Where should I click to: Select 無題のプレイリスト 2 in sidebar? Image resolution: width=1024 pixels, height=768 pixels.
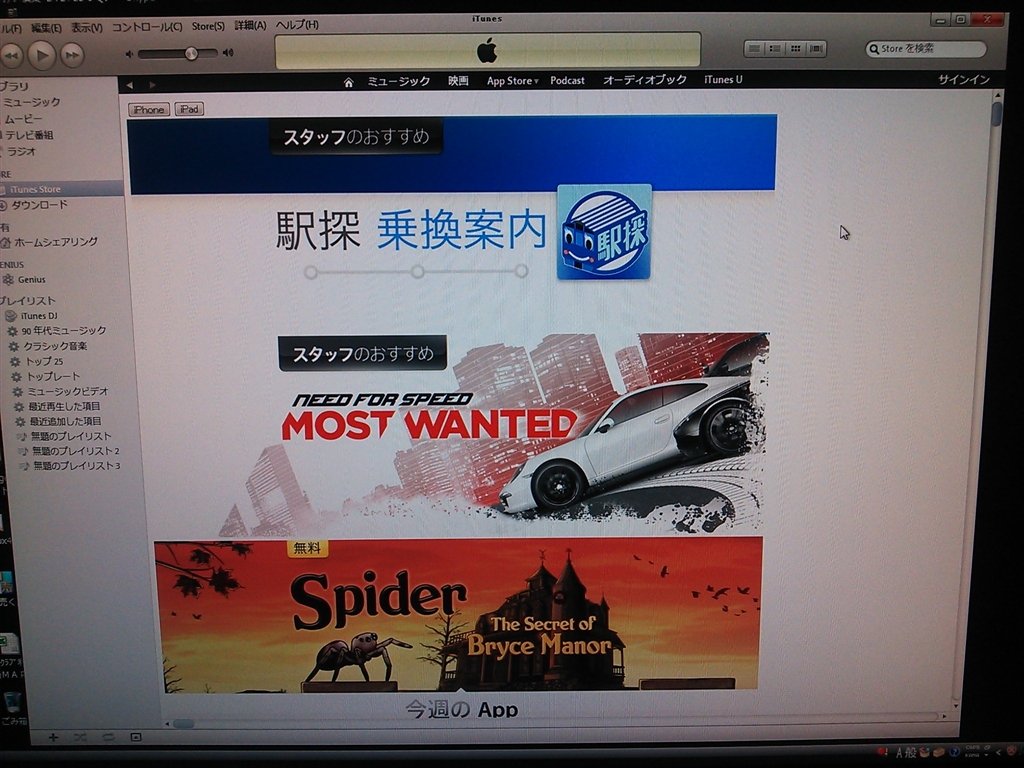75,451
